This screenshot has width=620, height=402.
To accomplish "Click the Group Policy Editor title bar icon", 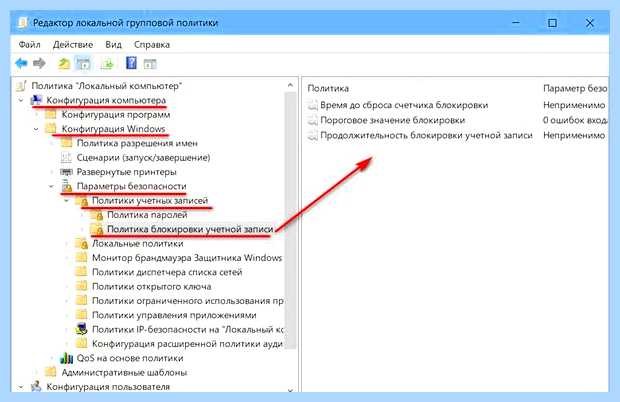I will 23,23.
